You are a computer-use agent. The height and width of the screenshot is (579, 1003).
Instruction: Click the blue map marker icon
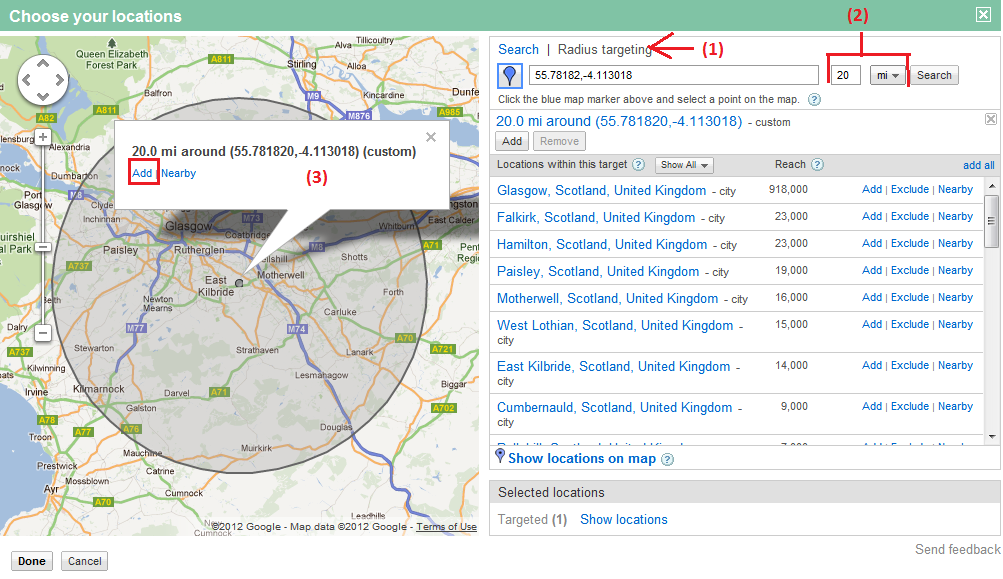tap(510, 75)
